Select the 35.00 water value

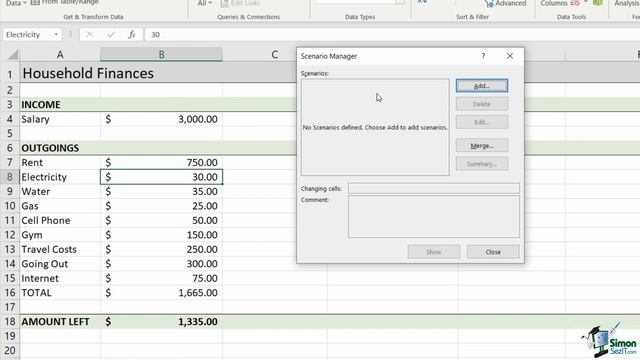pos(161,191)
